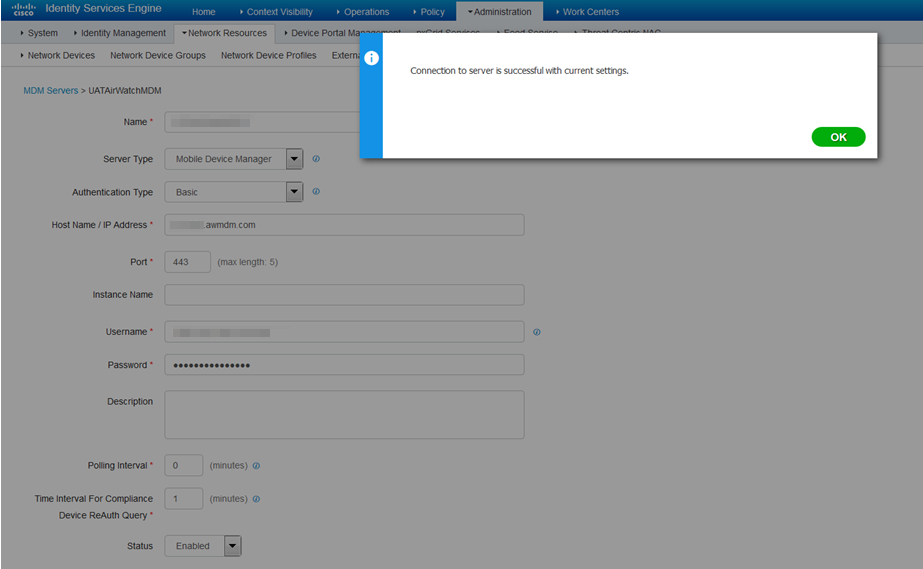Image resolution: width=923 pixels, height=569 pixels.
Task: Go to Network Device Profiles
Action: (x=268, y=55)
